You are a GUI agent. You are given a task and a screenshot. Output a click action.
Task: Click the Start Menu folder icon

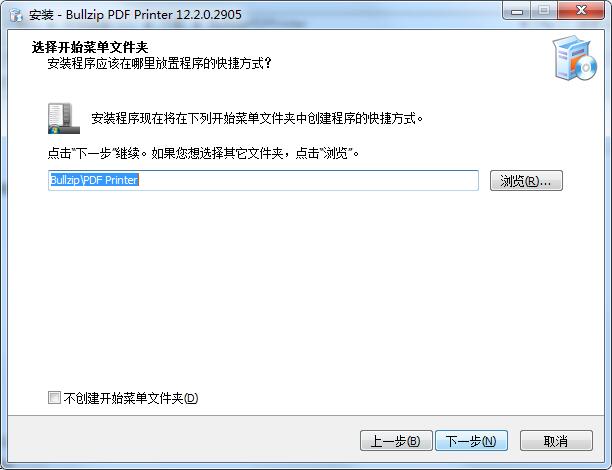pyautogui.click(x=64, y=118)
